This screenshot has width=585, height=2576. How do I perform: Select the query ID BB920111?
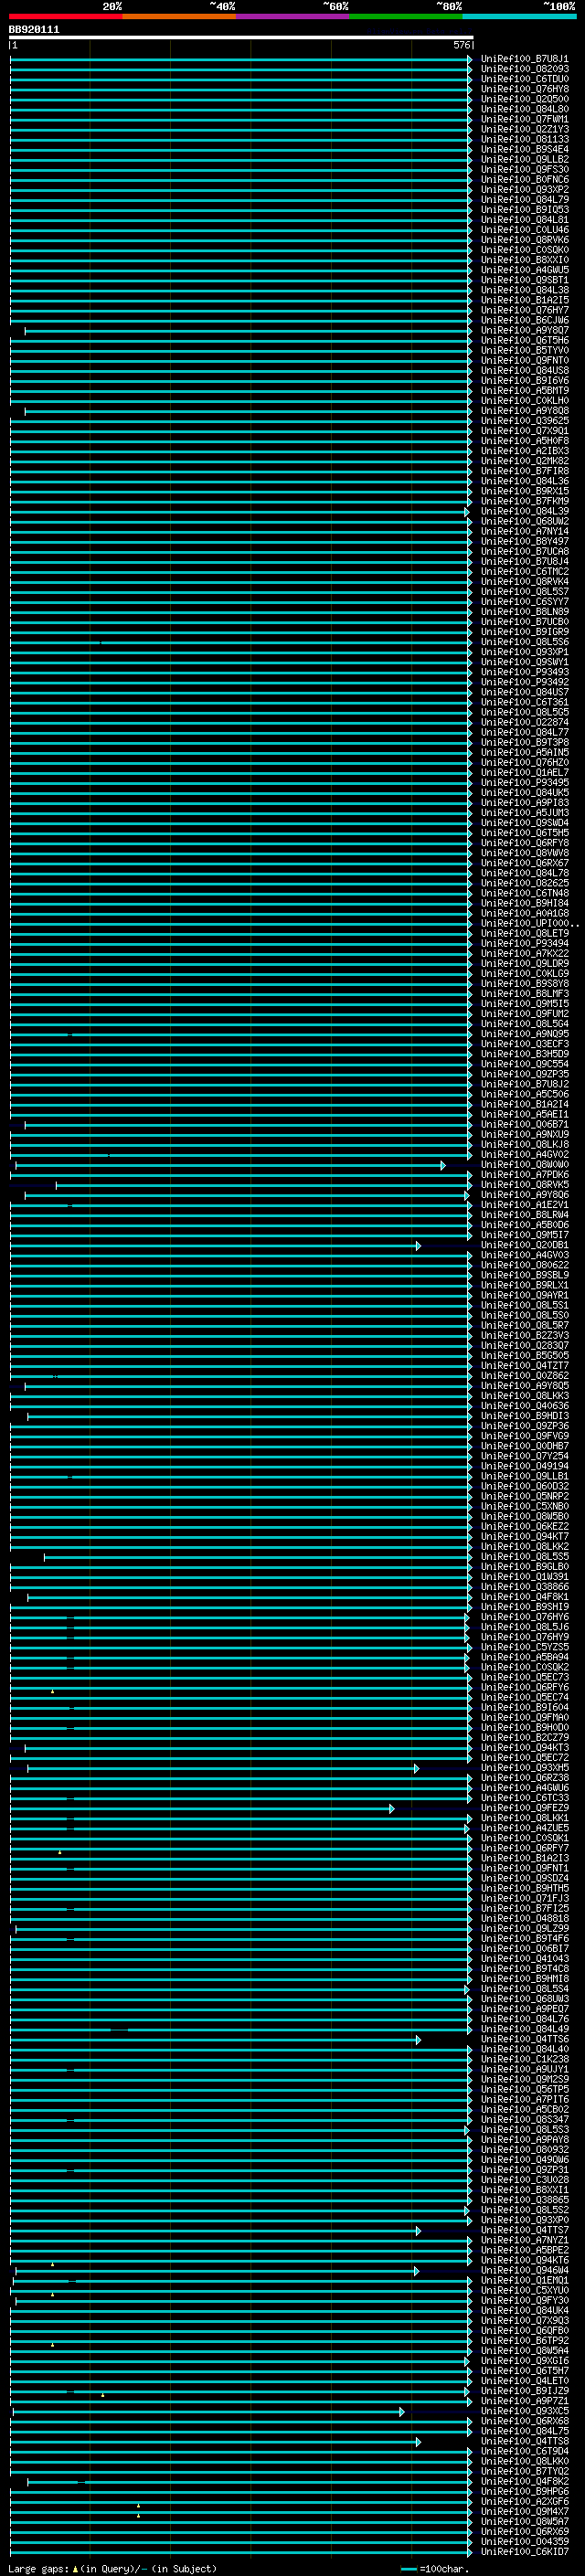click(34, 30)
